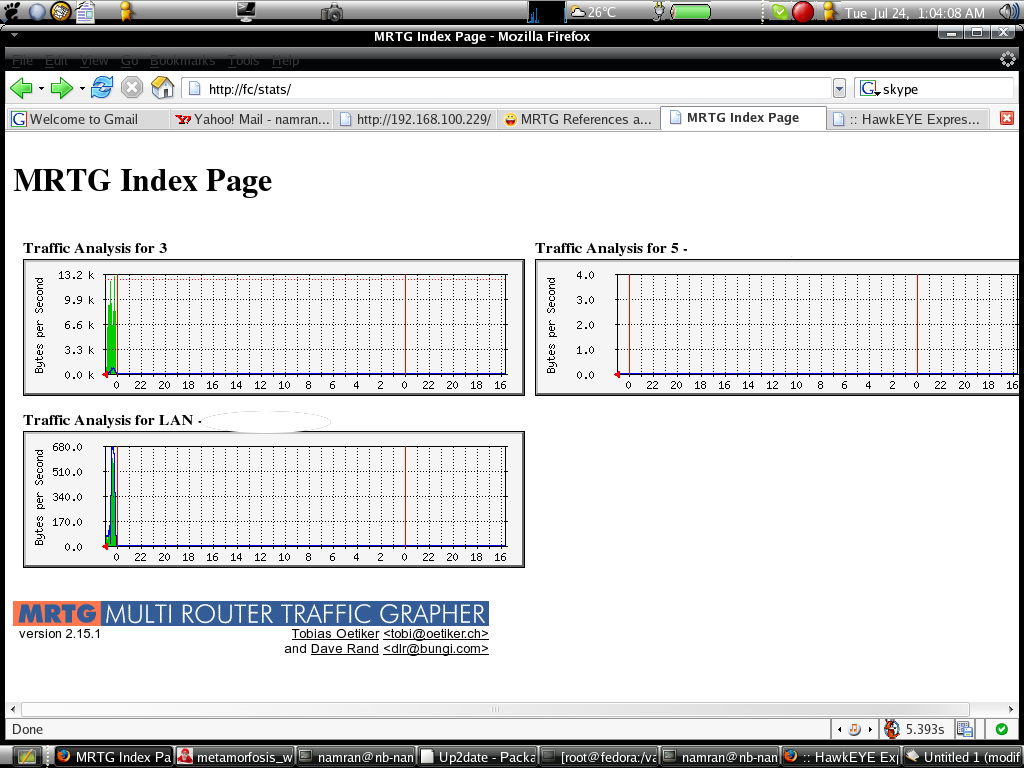Click the green Back arrow button
The height and width of the screenshot is (768, 1024).
(21, 89)
